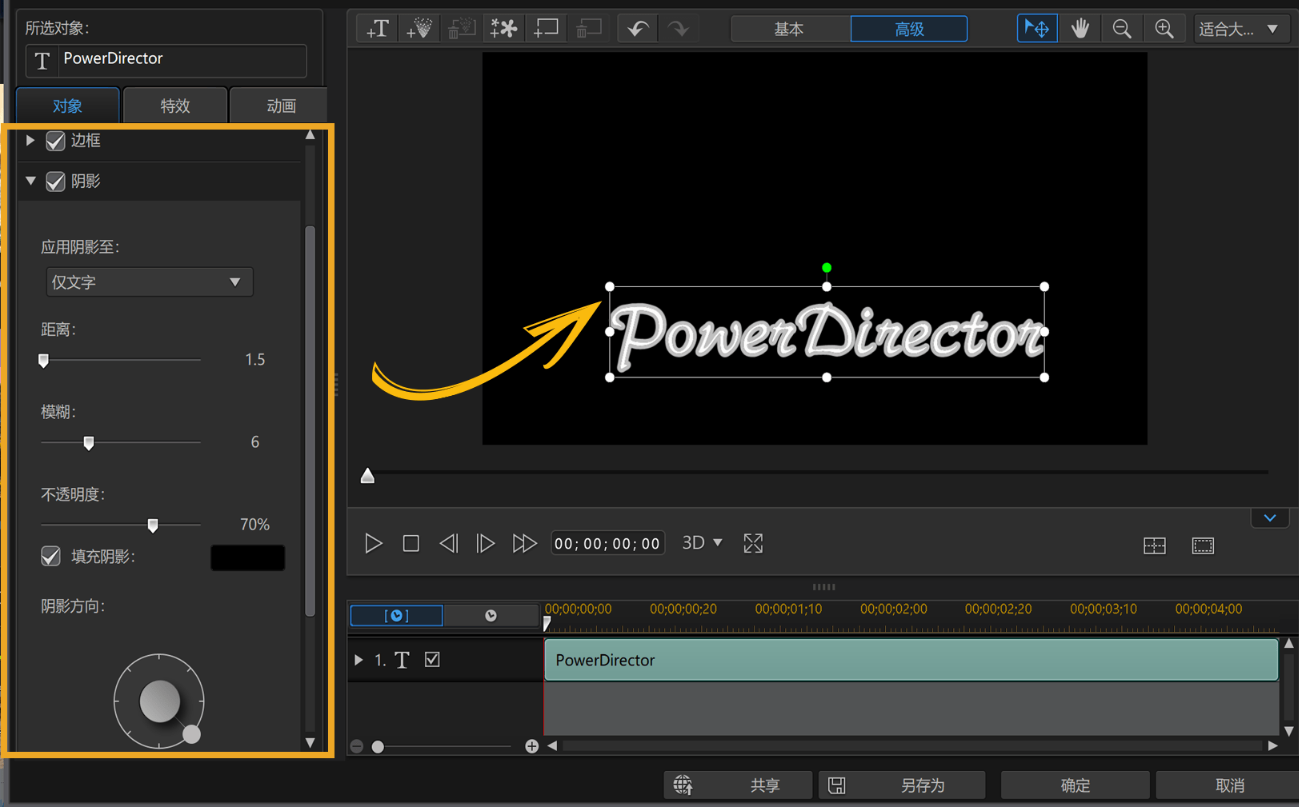Toggle the grid lines icon
1299x807 pixels.
(1155, 545)
